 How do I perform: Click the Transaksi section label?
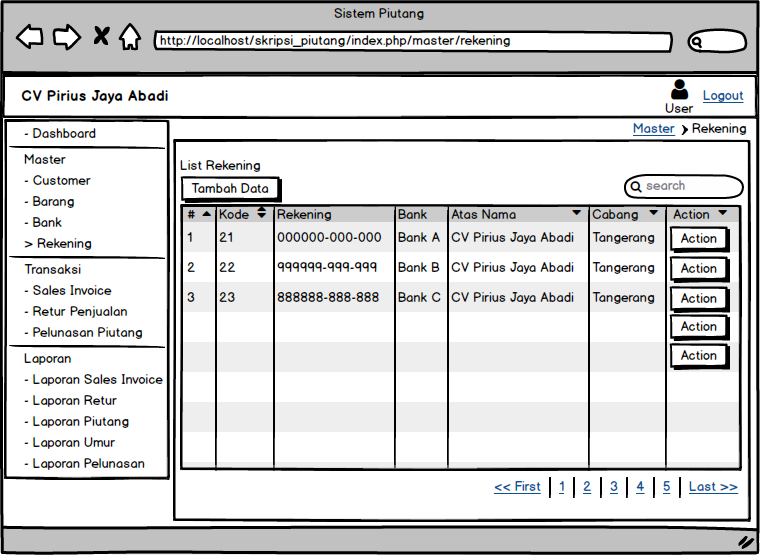tap(52, 270)
